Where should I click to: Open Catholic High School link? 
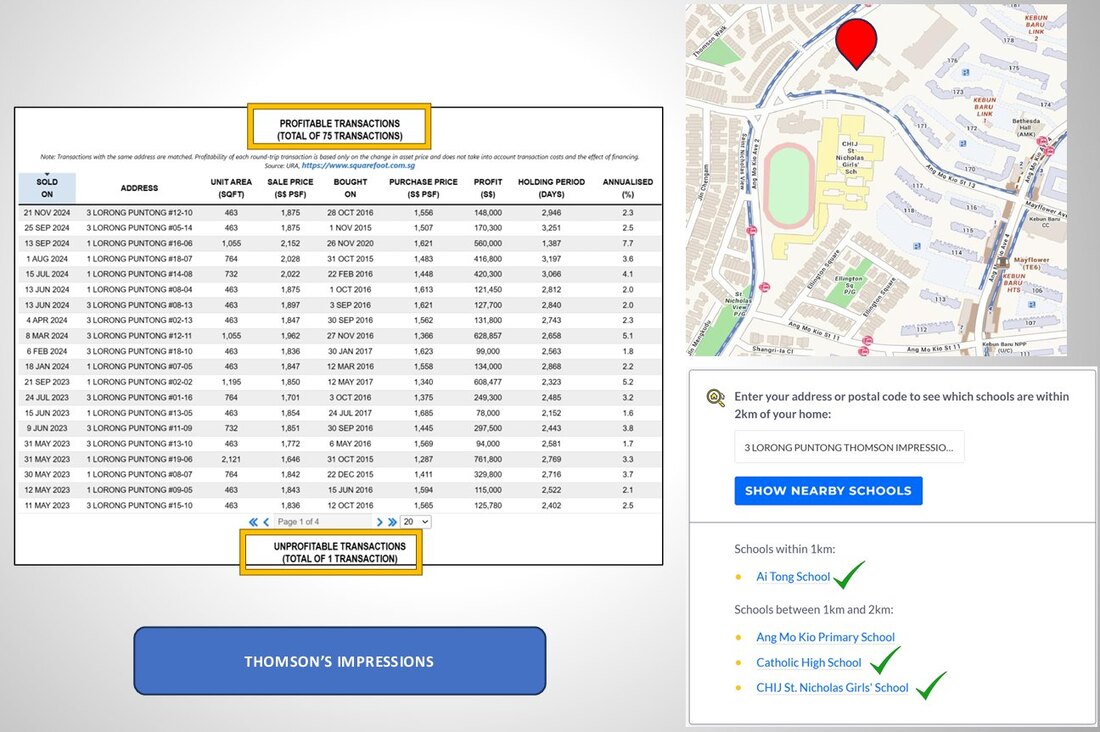(x=808, y=663)
